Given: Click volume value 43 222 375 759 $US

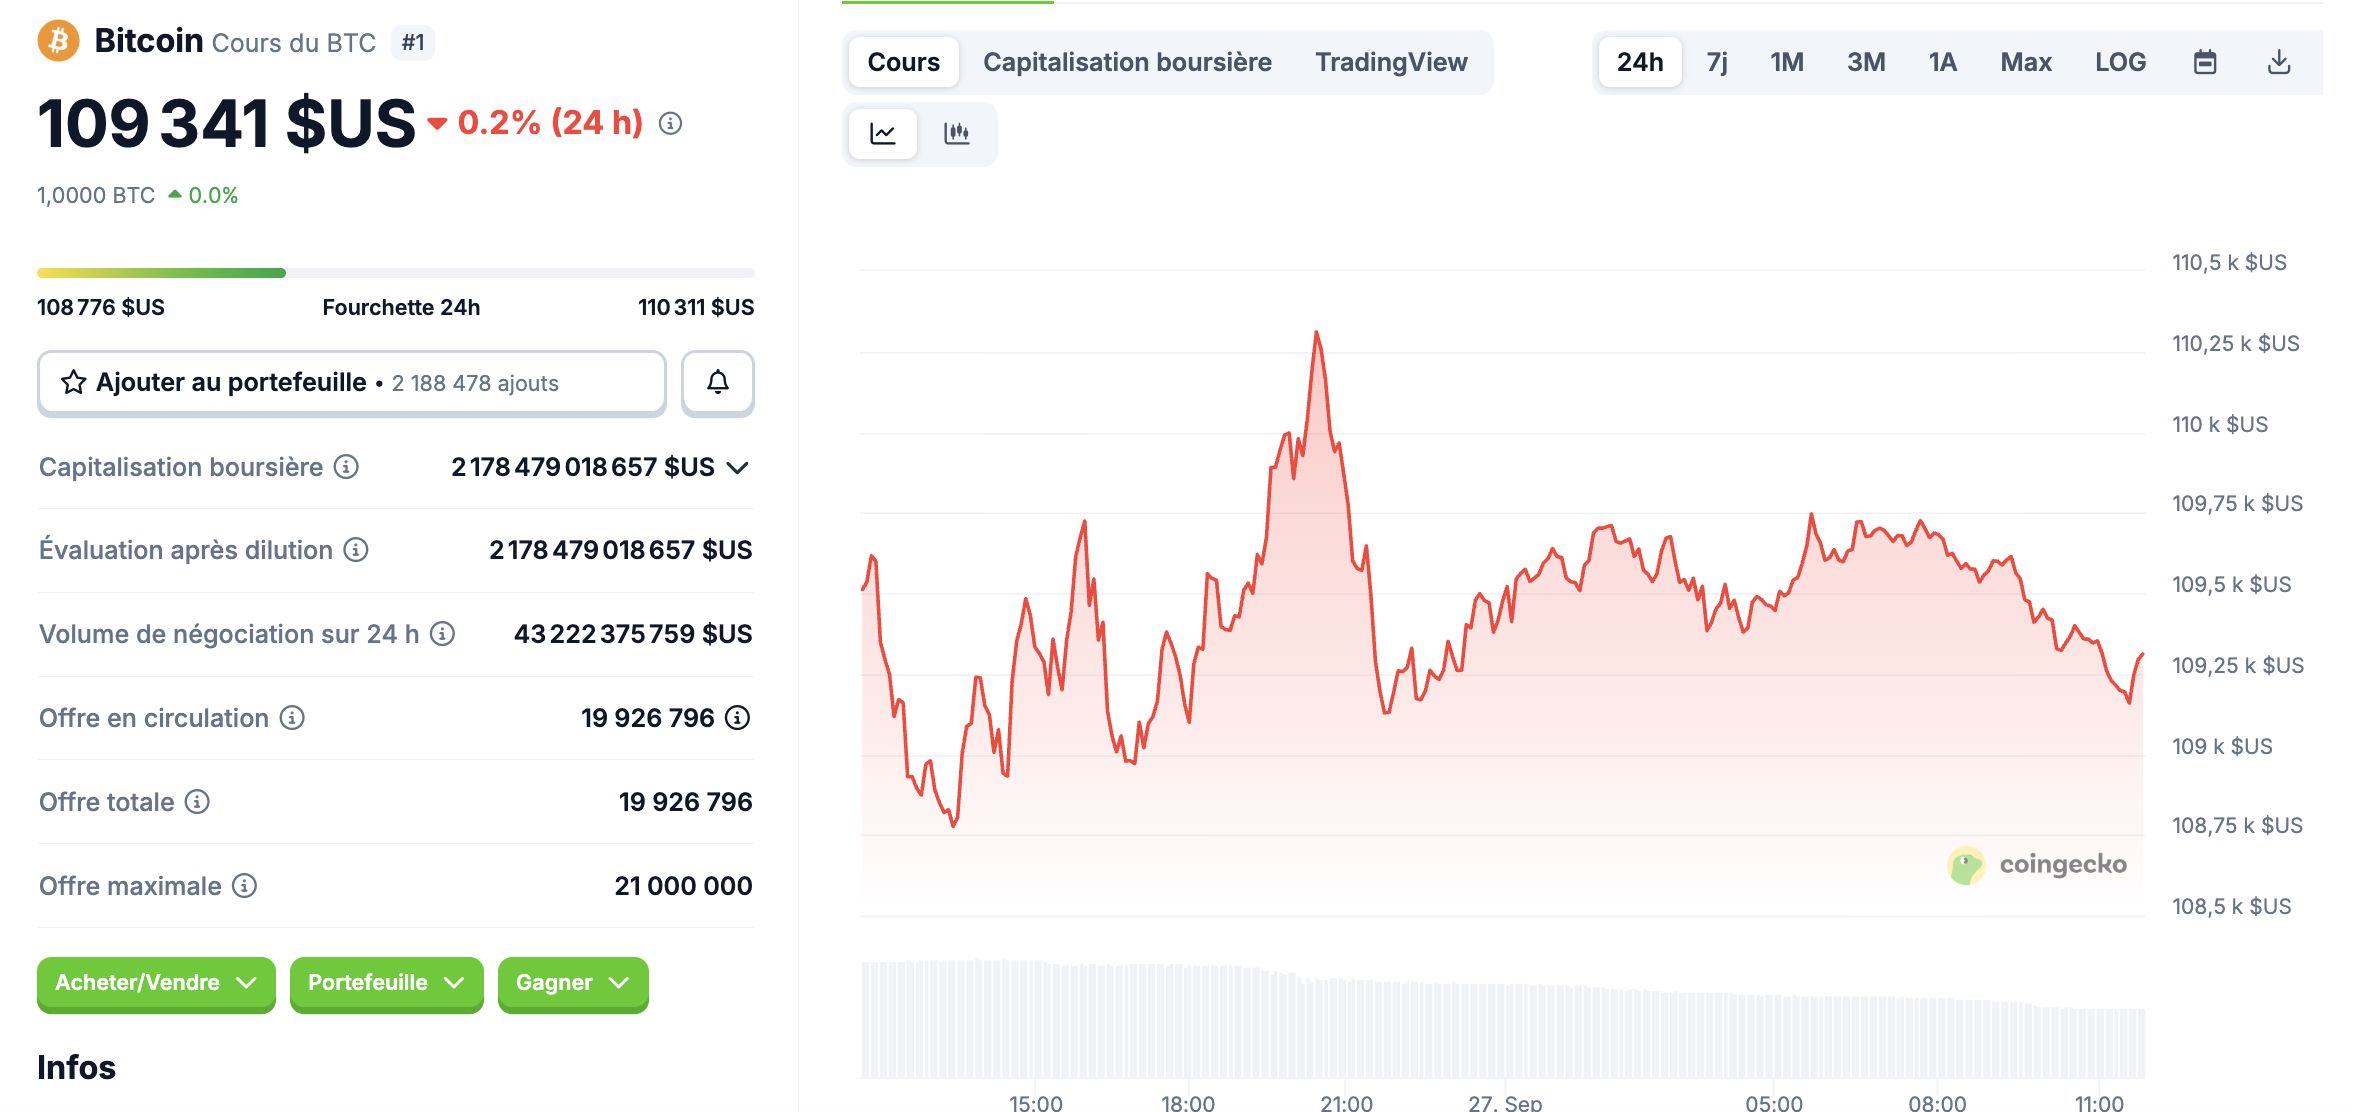Looking at the screenshot, I should click(x=633, y=634).
